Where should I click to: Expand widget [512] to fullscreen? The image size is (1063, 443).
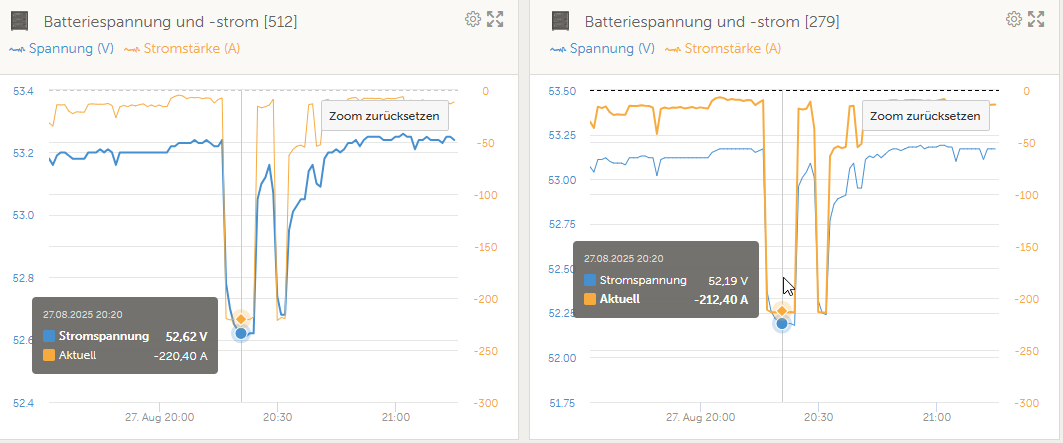point(495,19)
